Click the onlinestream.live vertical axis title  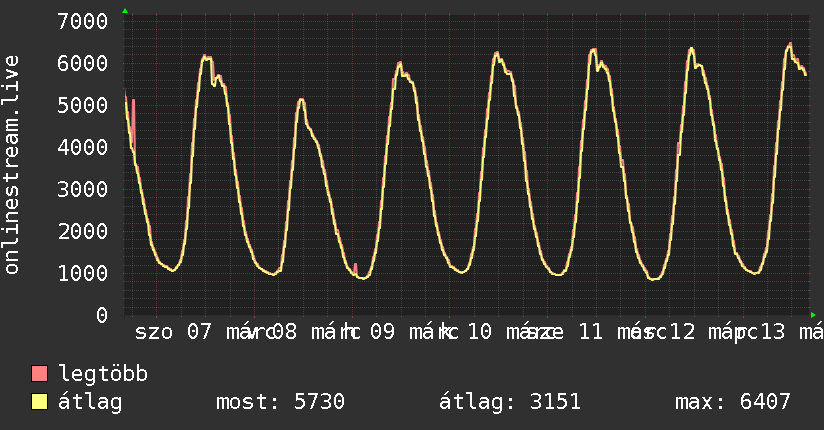click(12, 165)
